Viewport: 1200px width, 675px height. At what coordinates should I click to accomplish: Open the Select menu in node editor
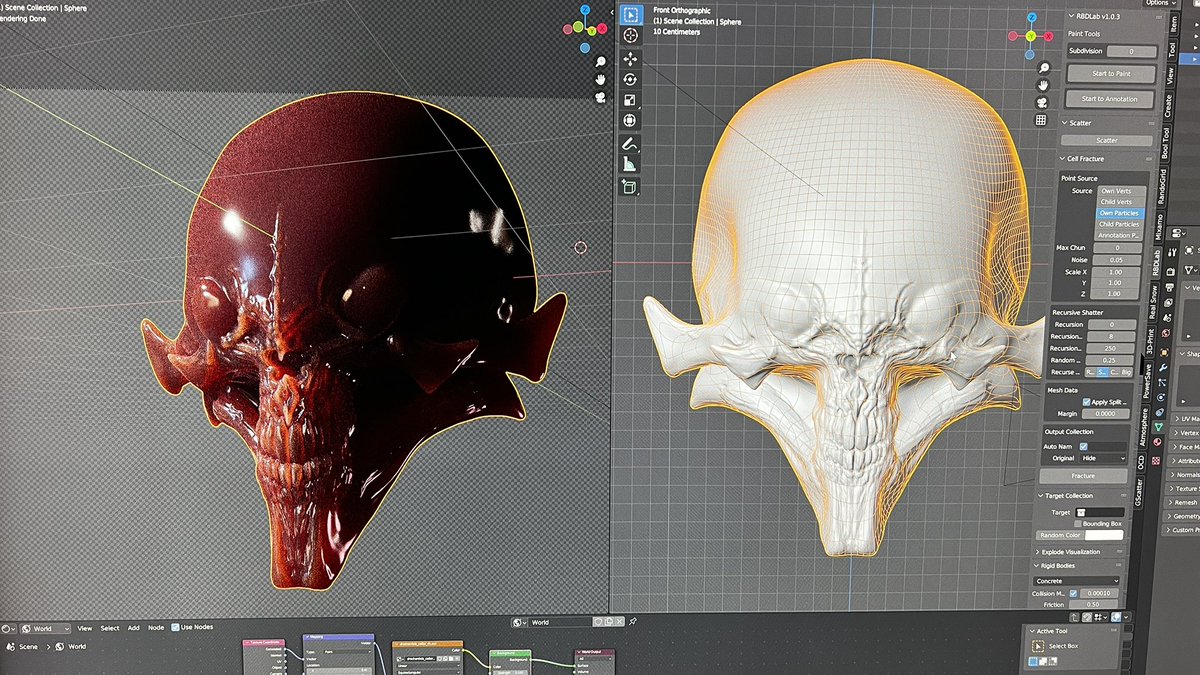110,628
